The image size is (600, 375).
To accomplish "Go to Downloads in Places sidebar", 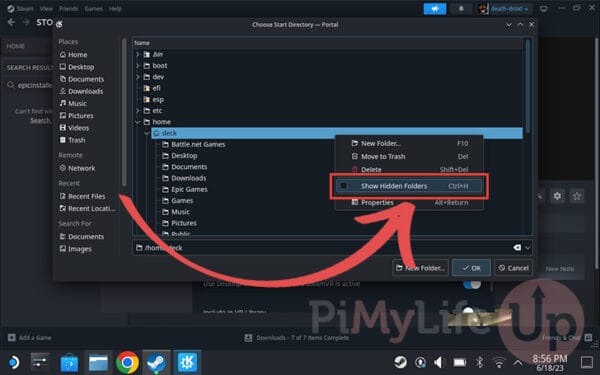I will point(82,91).
